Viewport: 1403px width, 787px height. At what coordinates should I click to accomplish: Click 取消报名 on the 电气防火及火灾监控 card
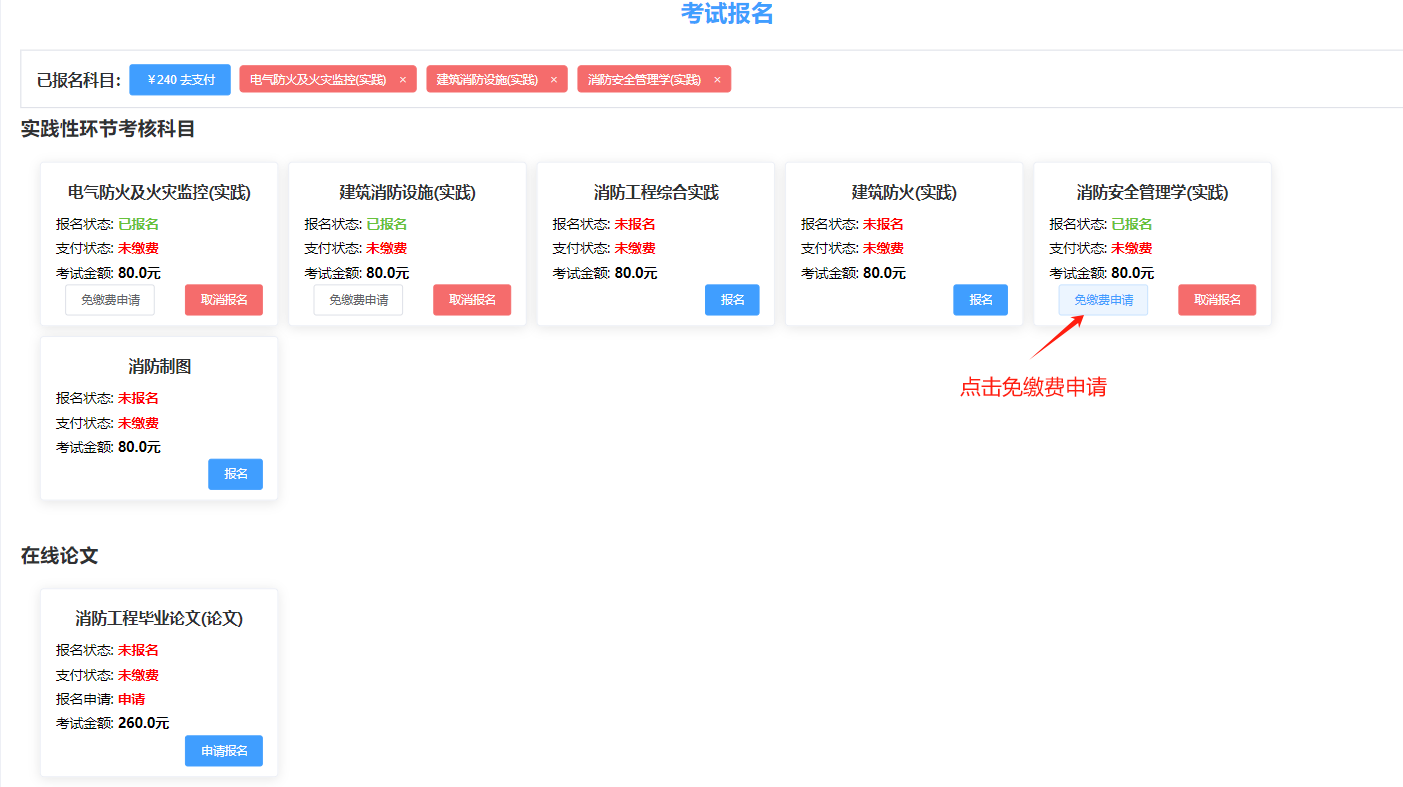point(224,300)
